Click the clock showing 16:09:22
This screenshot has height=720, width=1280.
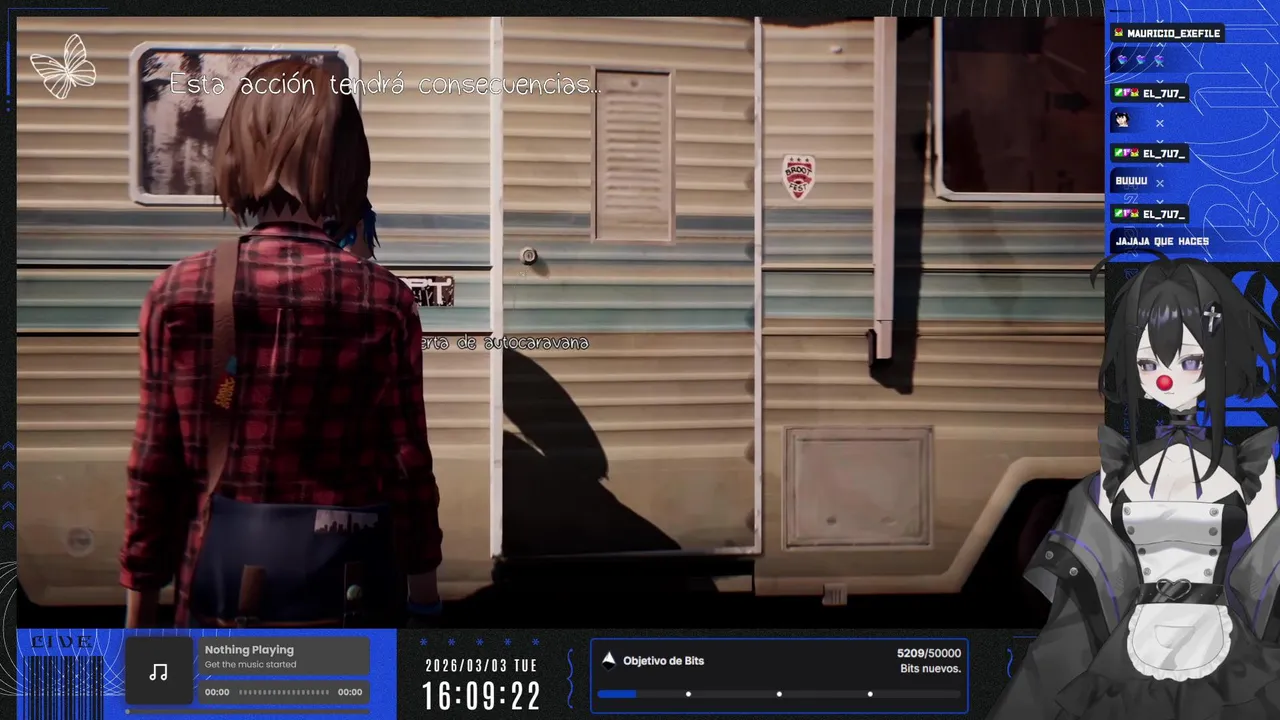(481, 695)
